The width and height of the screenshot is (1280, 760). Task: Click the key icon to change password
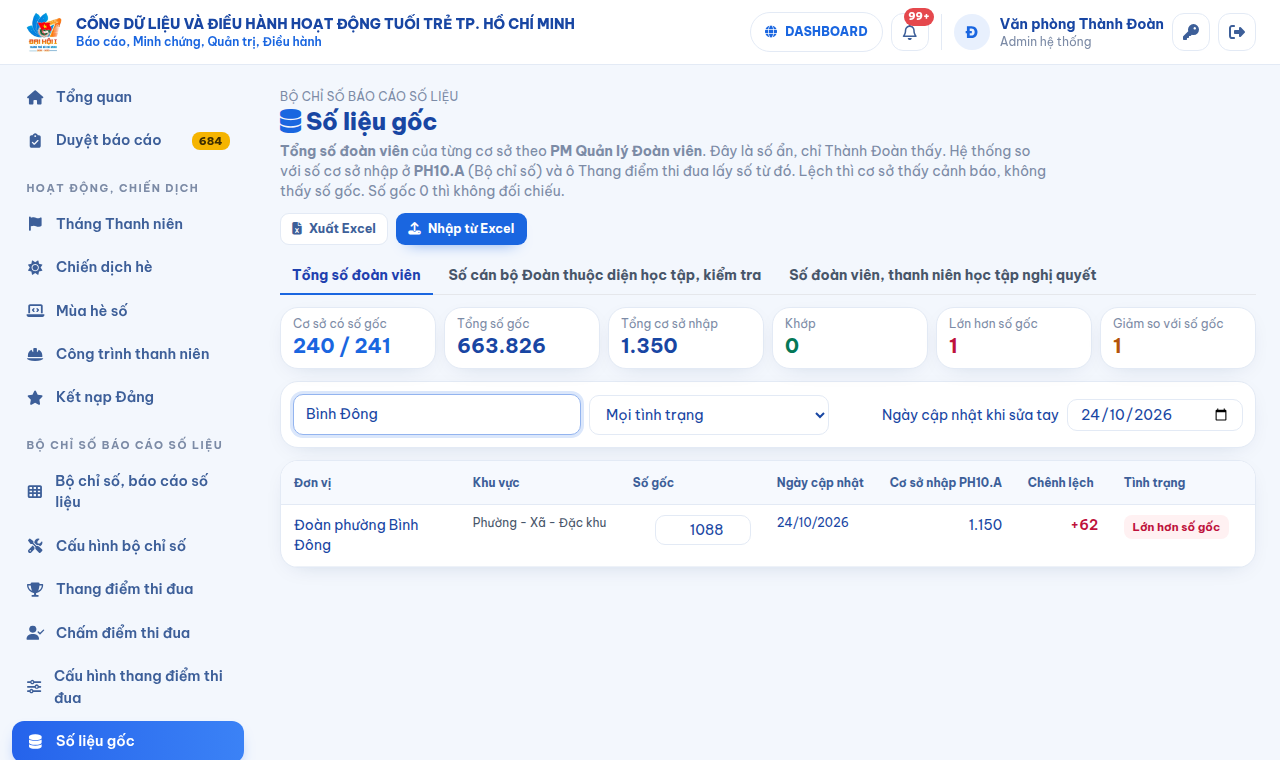[1191, 32]
